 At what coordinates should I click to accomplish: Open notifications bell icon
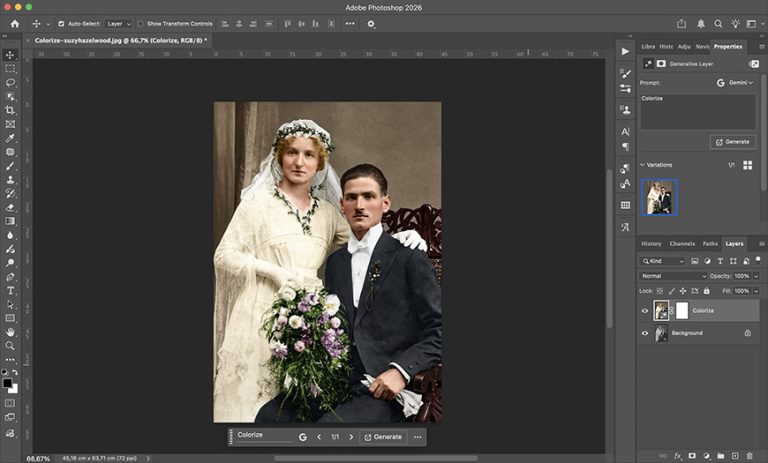point(701,24)
